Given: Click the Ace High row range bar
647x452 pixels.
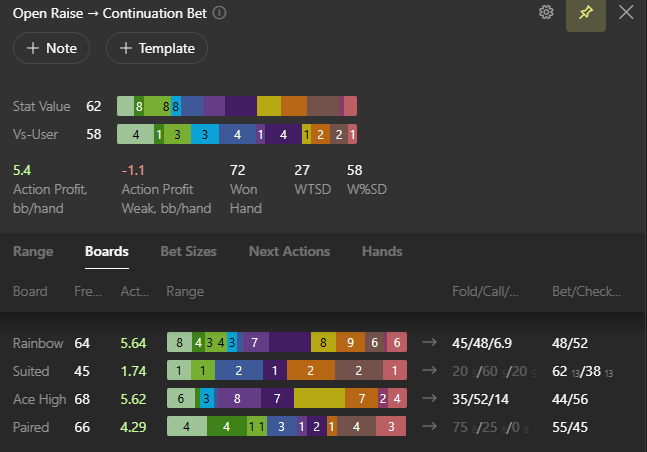Looking at the screenshot, I should pos(287,398).
